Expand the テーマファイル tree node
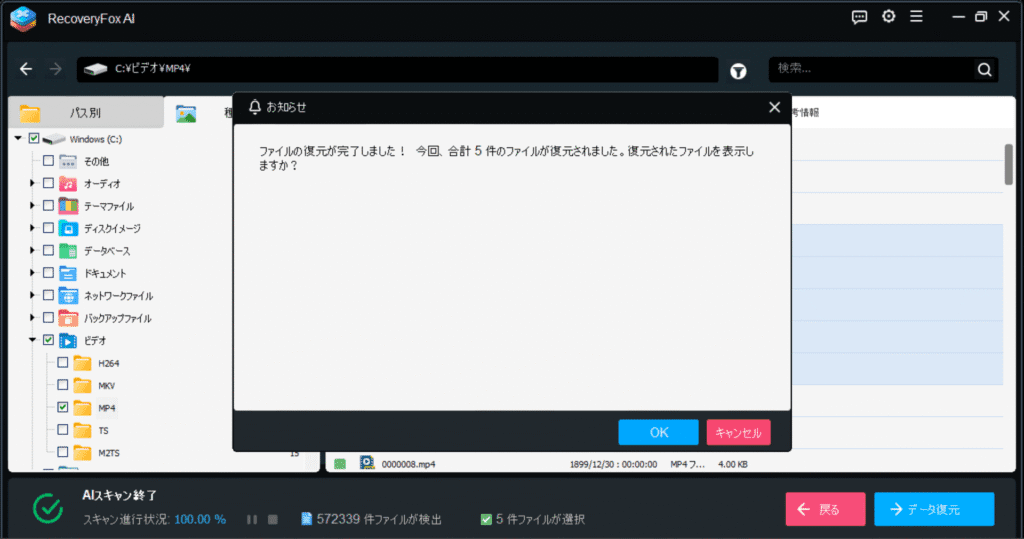The height and width of the screenshot is (539, 1024). click(x=32, y=206)
